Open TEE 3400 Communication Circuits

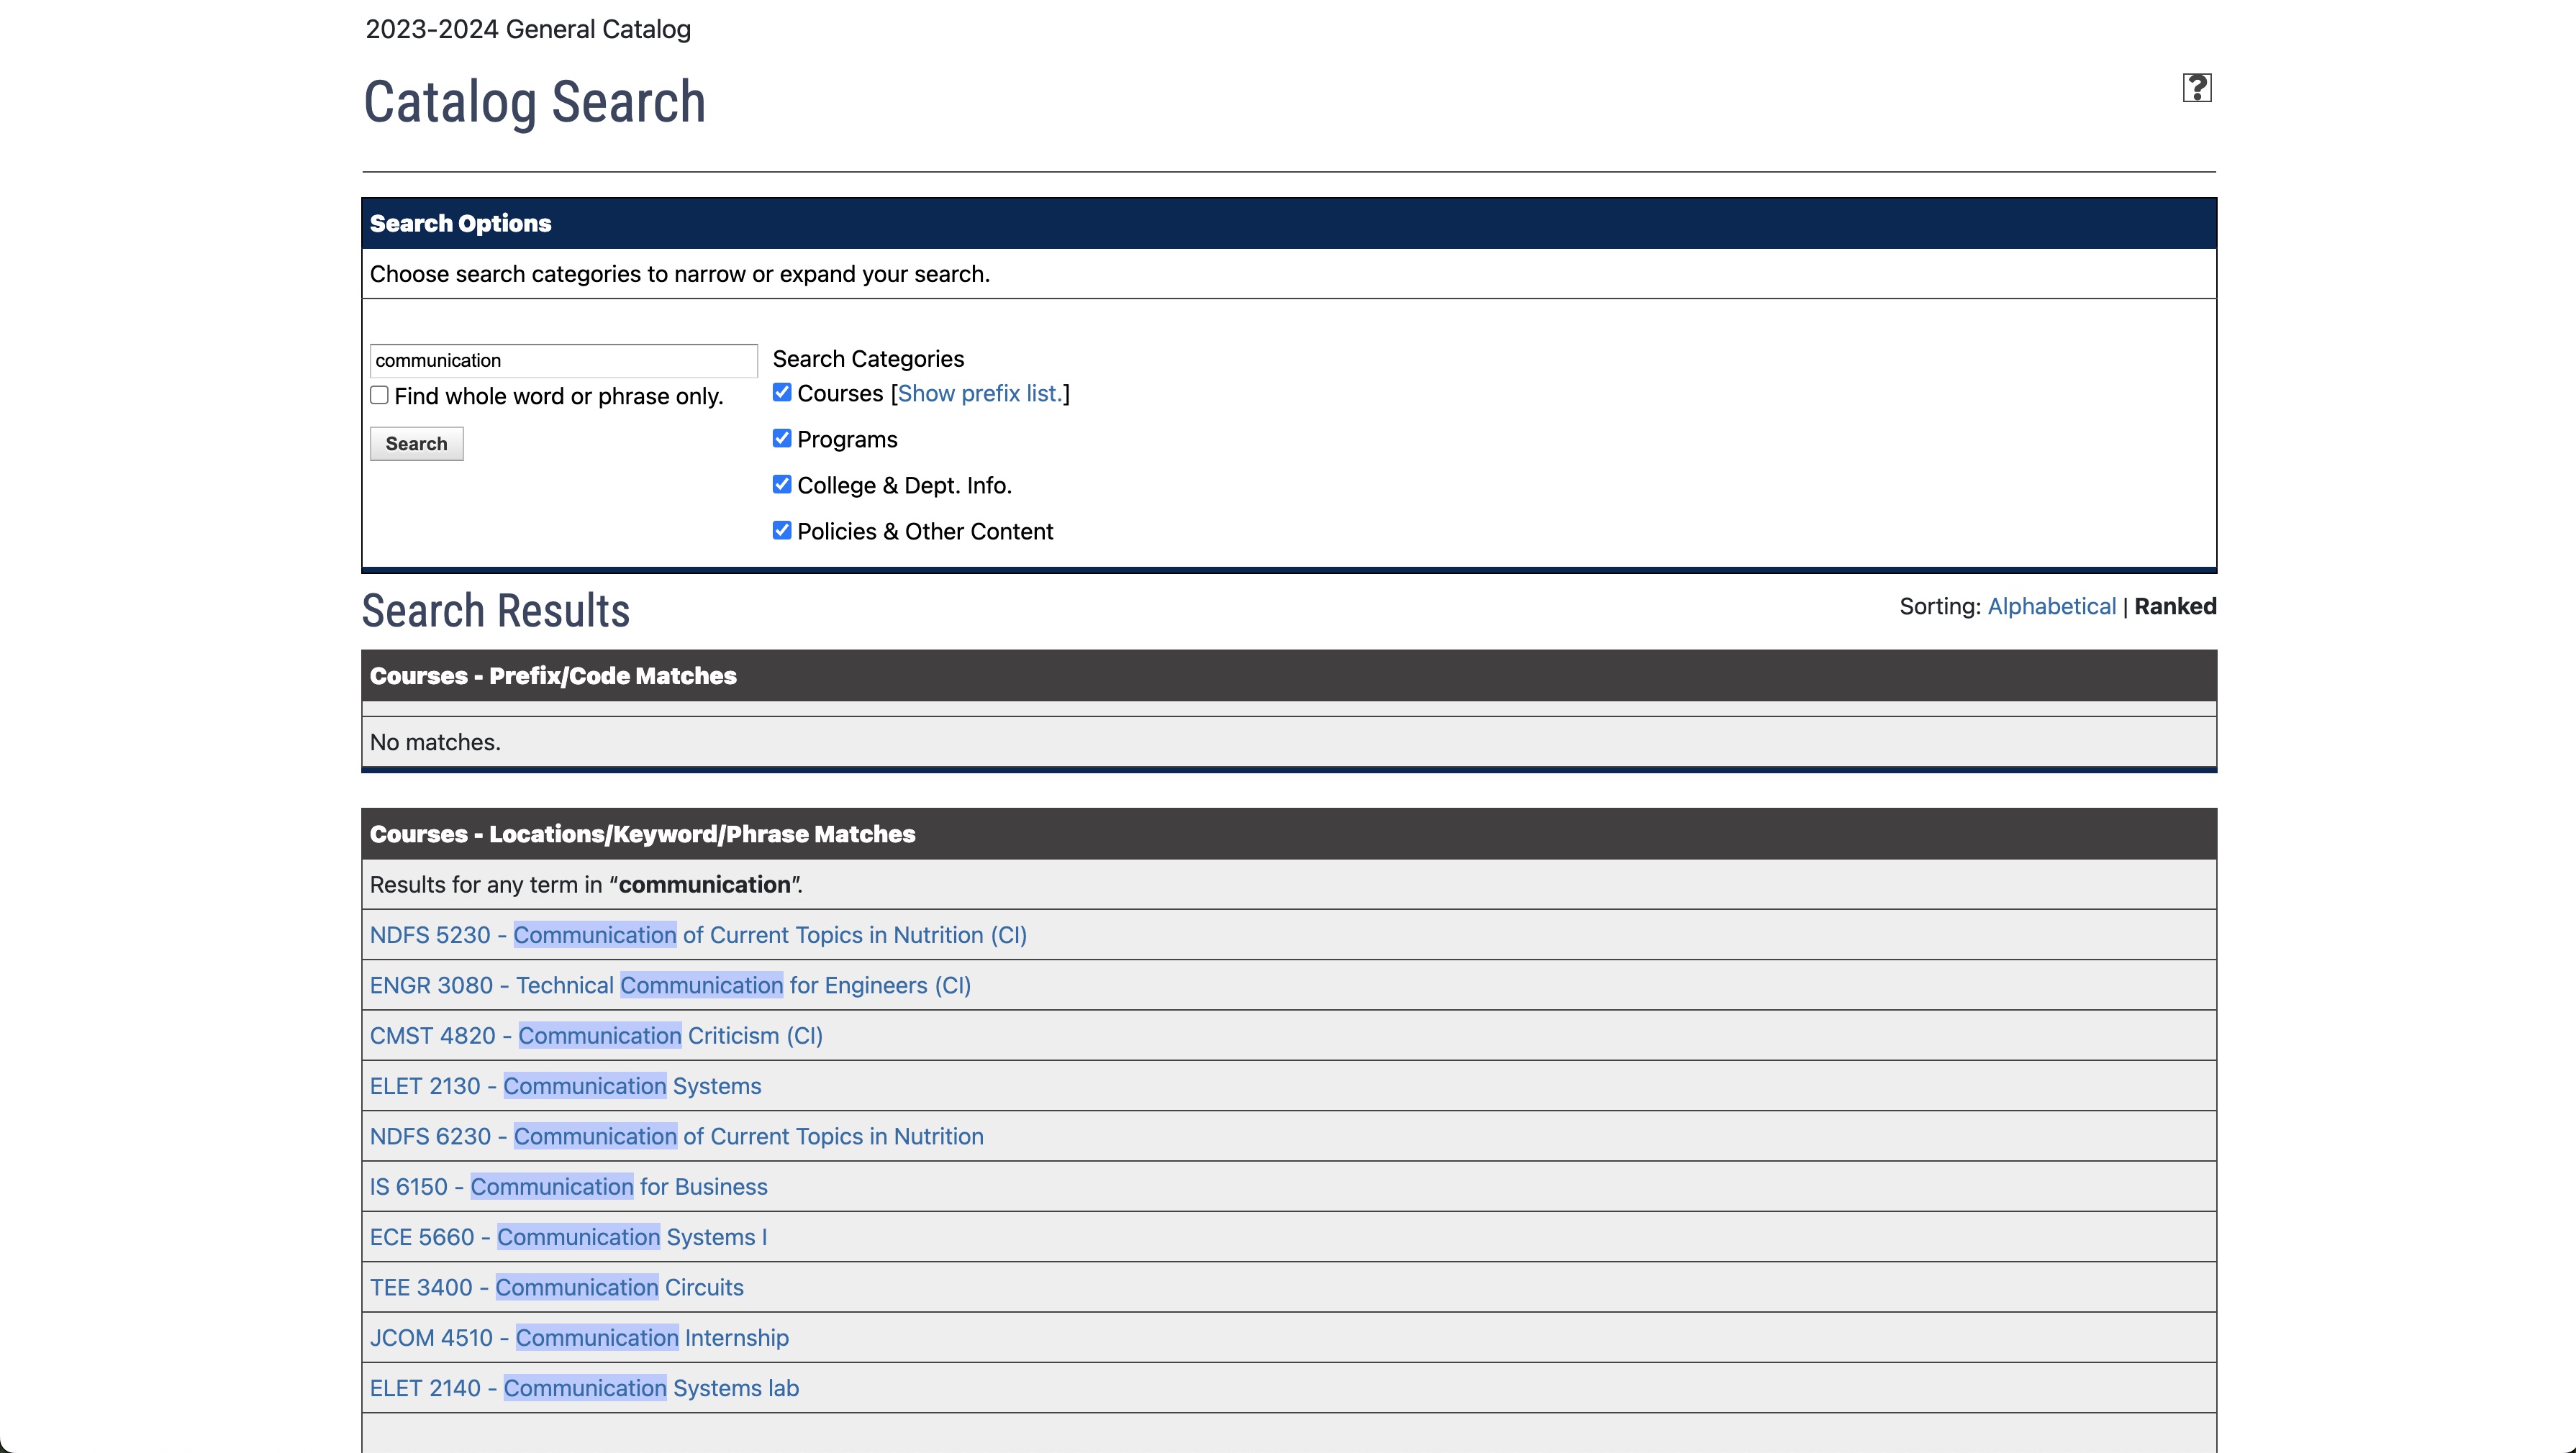556,1287
